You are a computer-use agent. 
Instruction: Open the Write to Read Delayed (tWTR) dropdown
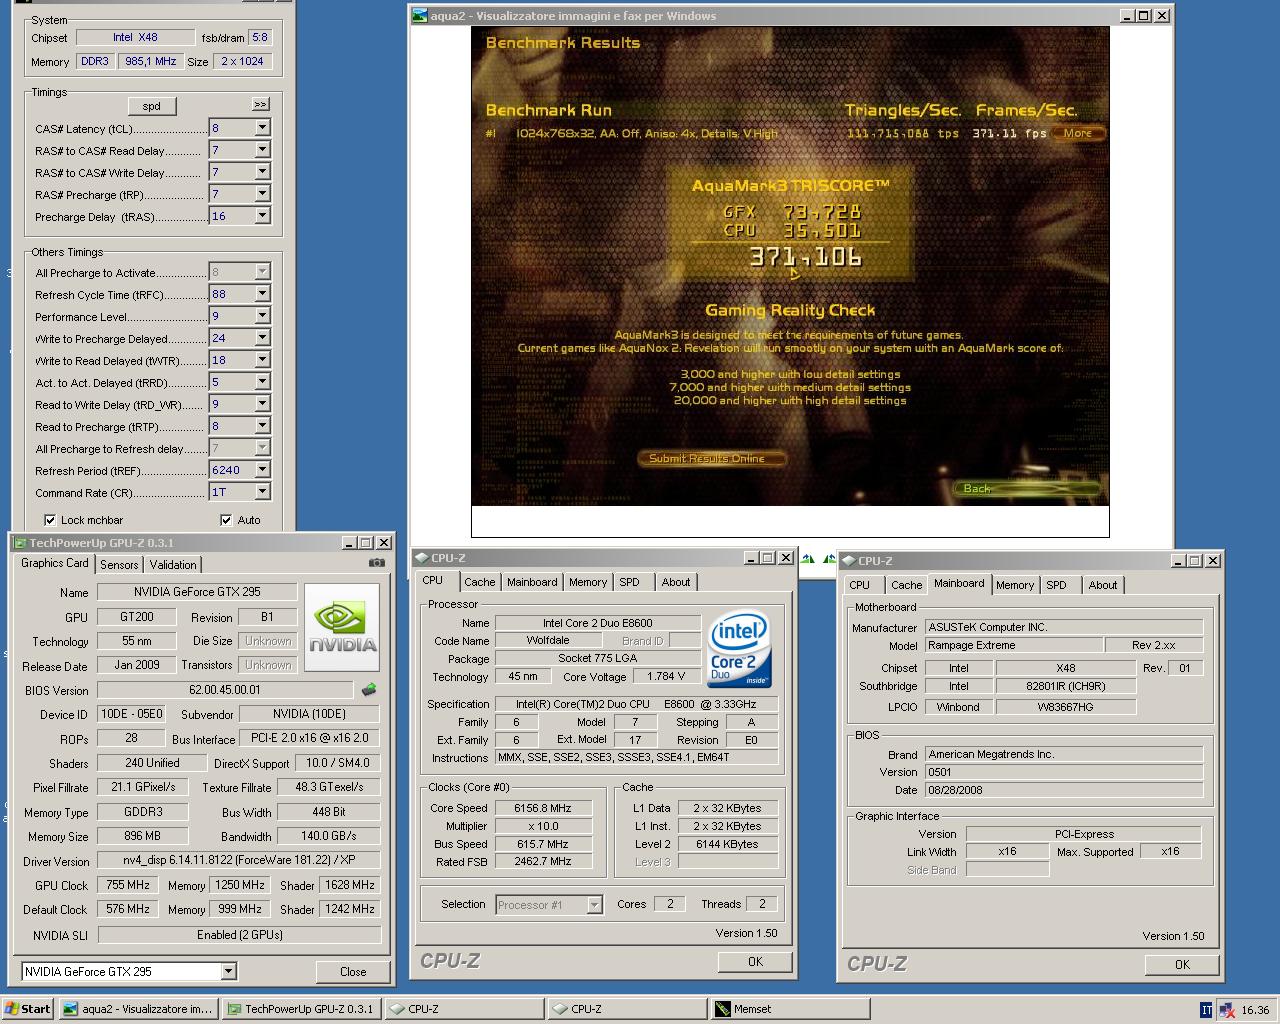pyautogui.click(x=262, y=360)
